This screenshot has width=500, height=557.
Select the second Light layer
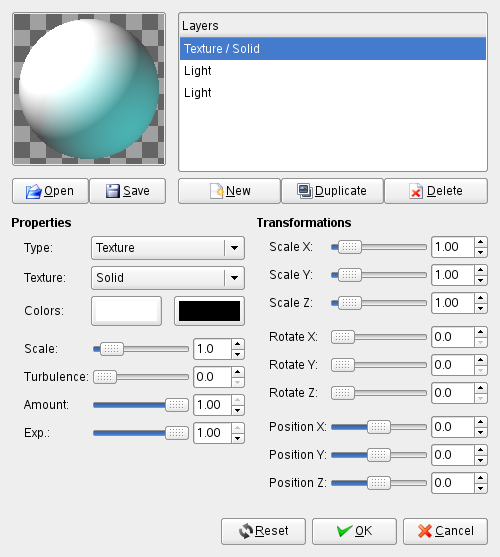point(333,93)
